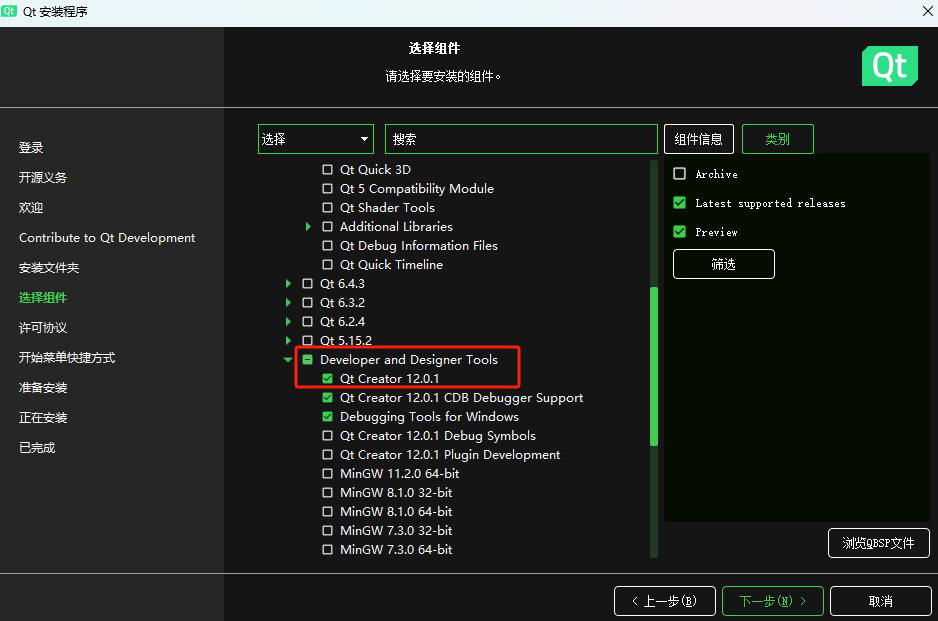This screenshot has height=621, width=938.
Task: Select the 开源义务 step in sidebar
Action: [x=43, y=177]
